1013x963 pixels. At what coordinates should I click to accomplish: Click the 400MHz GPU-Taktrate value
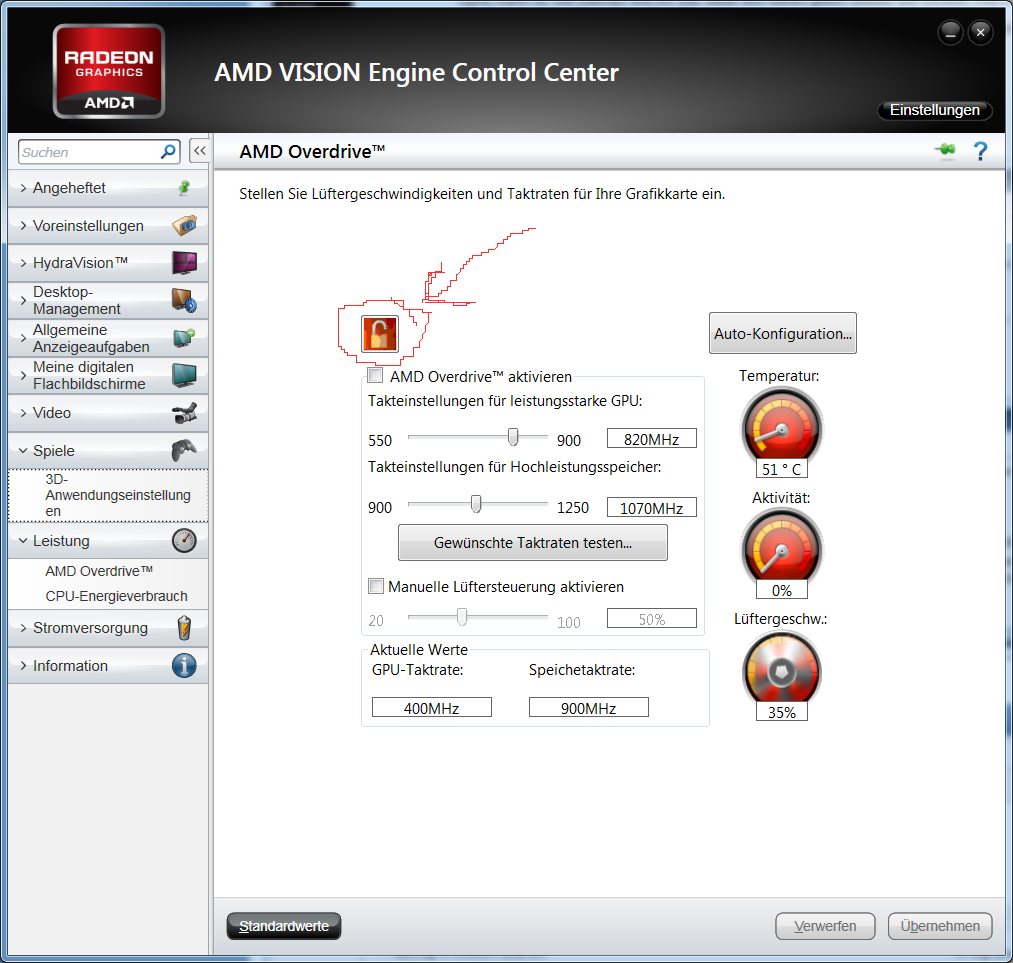click(x=432, y=707)
